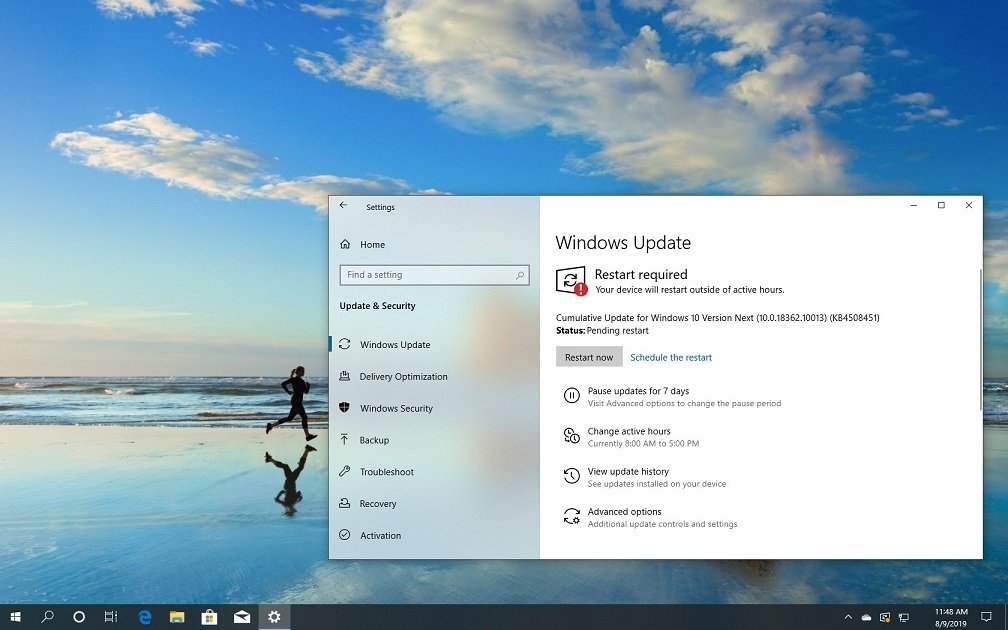1008x630 pixels.
Task: Click the search magnifier in Find a setting
Action: pyautogui.click(x=520, y=275)
